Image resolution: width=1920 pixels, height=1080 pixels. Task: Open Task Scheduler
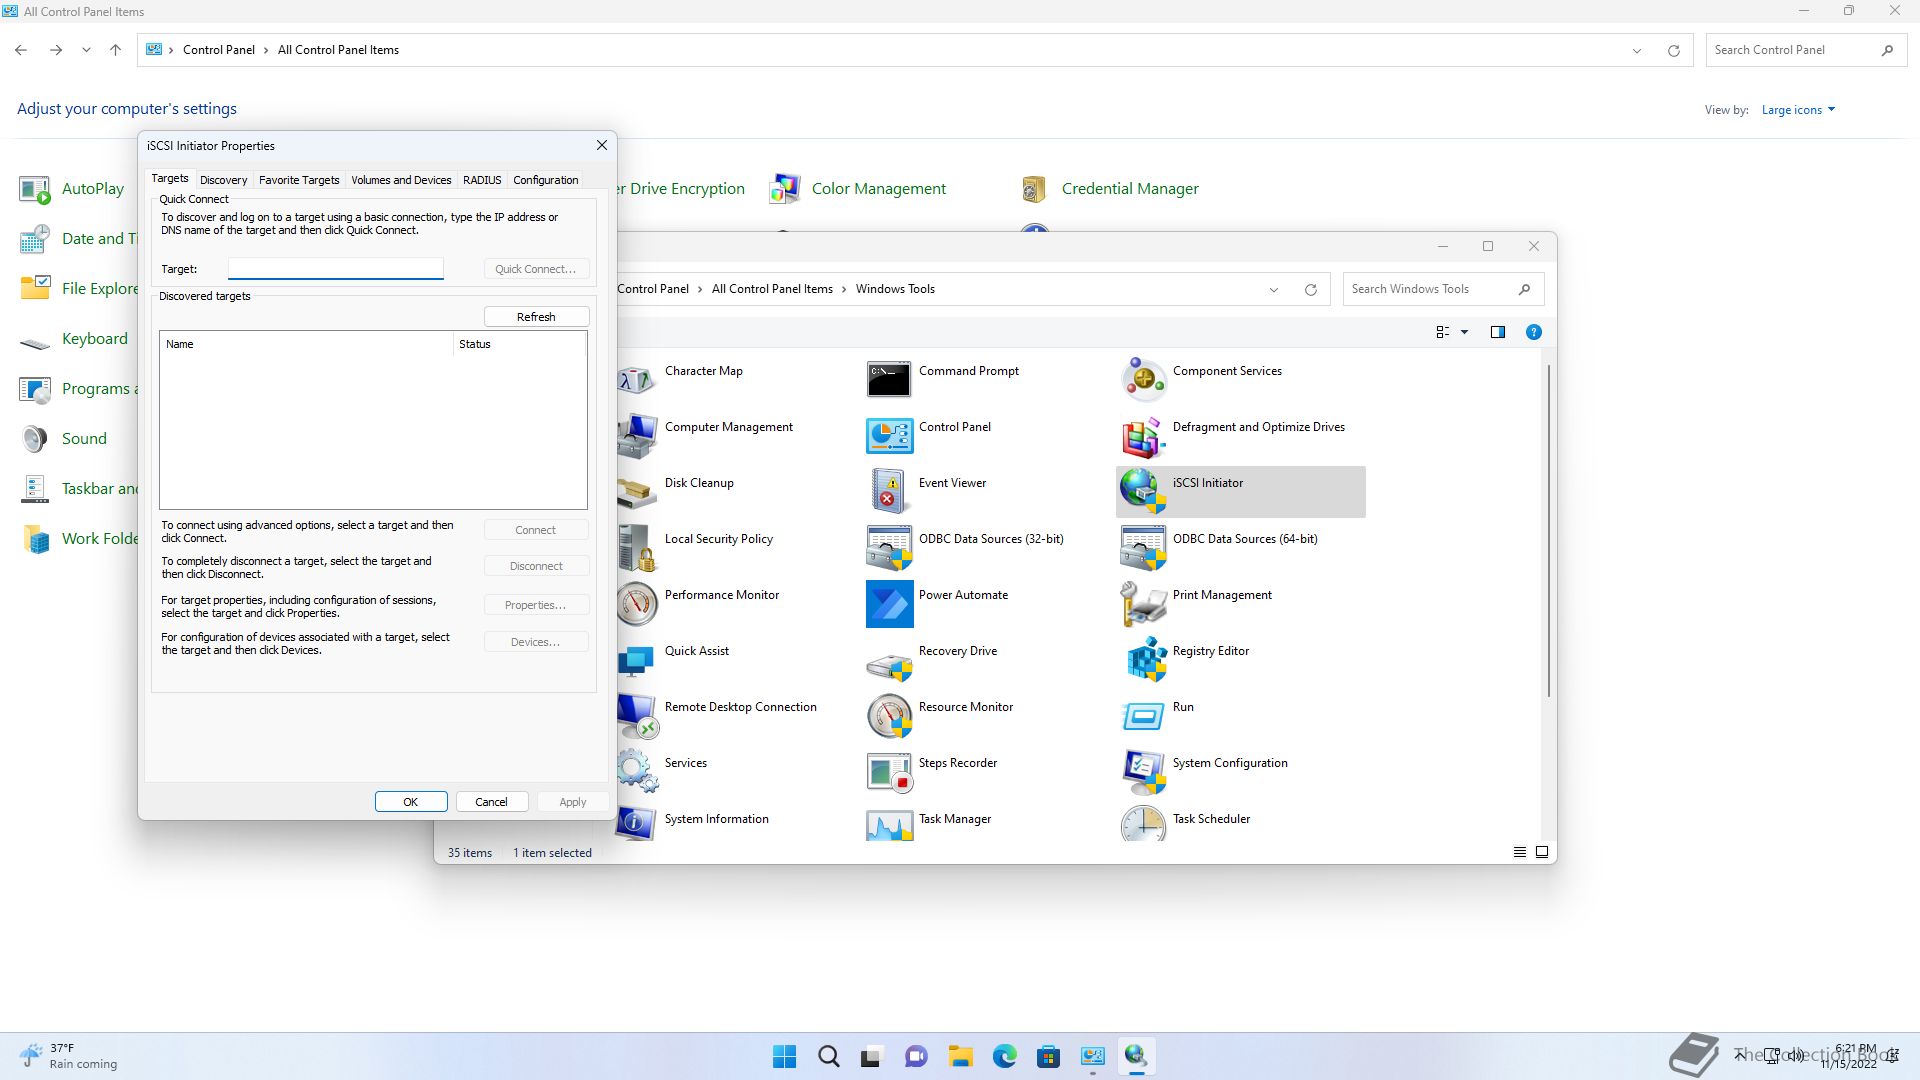point(1185,823)
